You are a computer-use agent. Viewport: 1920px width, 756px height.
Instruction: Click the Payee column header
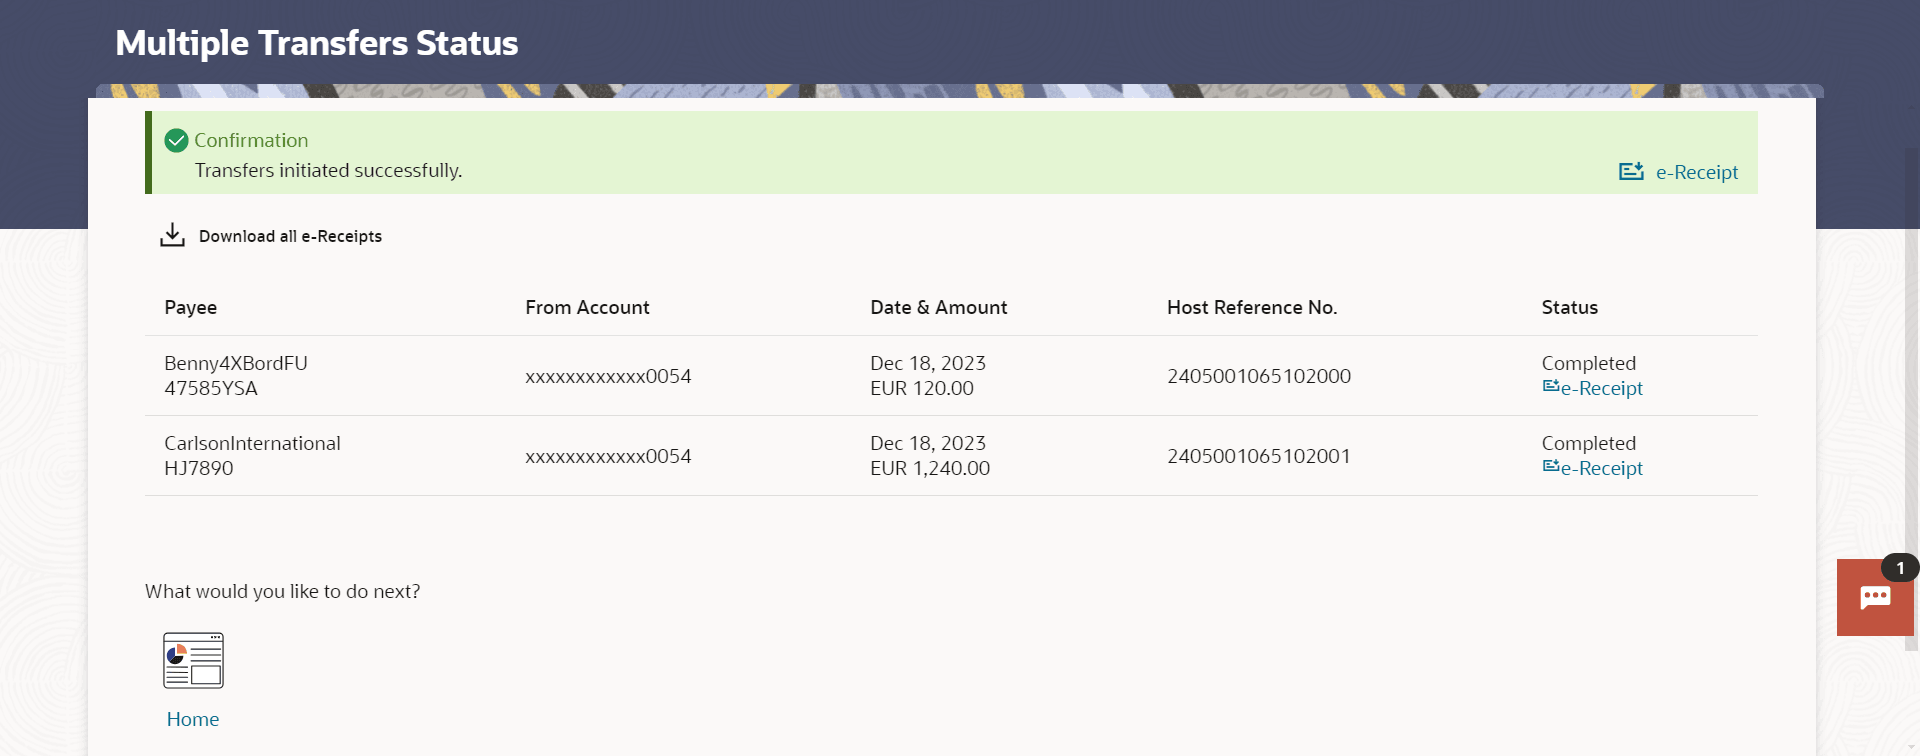[x=190, y=307]
